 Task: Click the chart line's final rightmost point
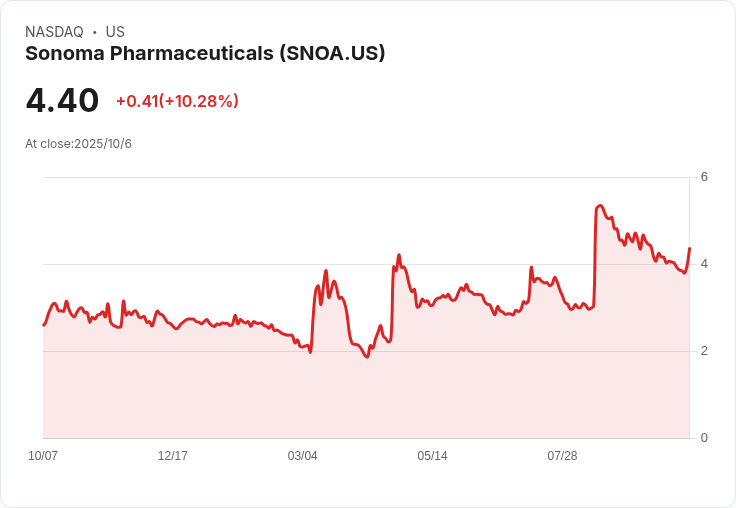click(689, 248)
